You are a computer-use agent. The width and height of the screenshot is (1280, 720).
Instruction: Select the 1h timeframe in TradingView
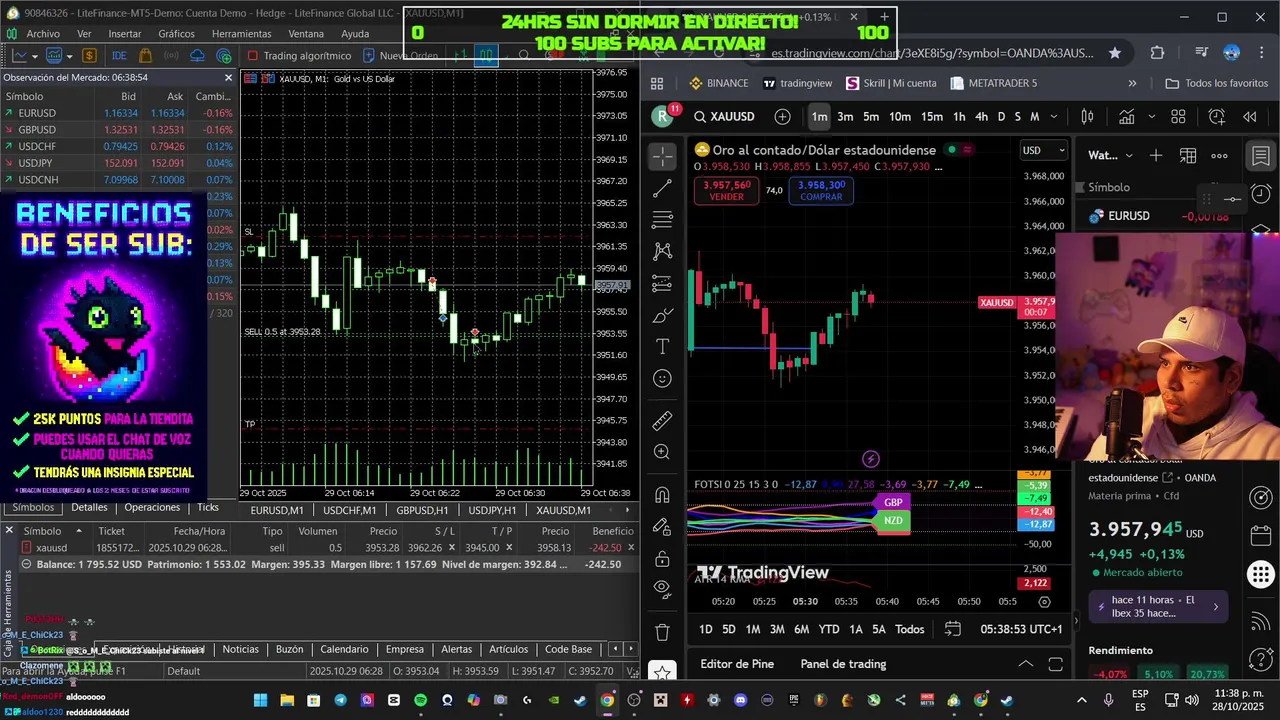pyautogui.click(x=959, y=117)
